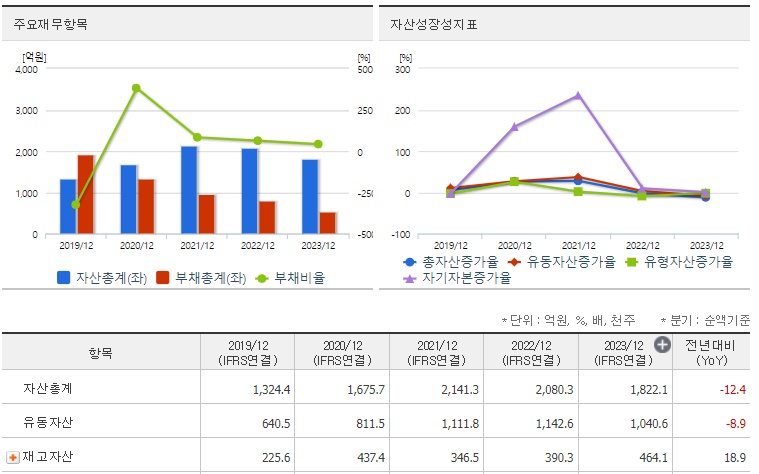Select the 주요재무항목 panel title
Viewport: 759px width, 474px height.
coord(50,24)
